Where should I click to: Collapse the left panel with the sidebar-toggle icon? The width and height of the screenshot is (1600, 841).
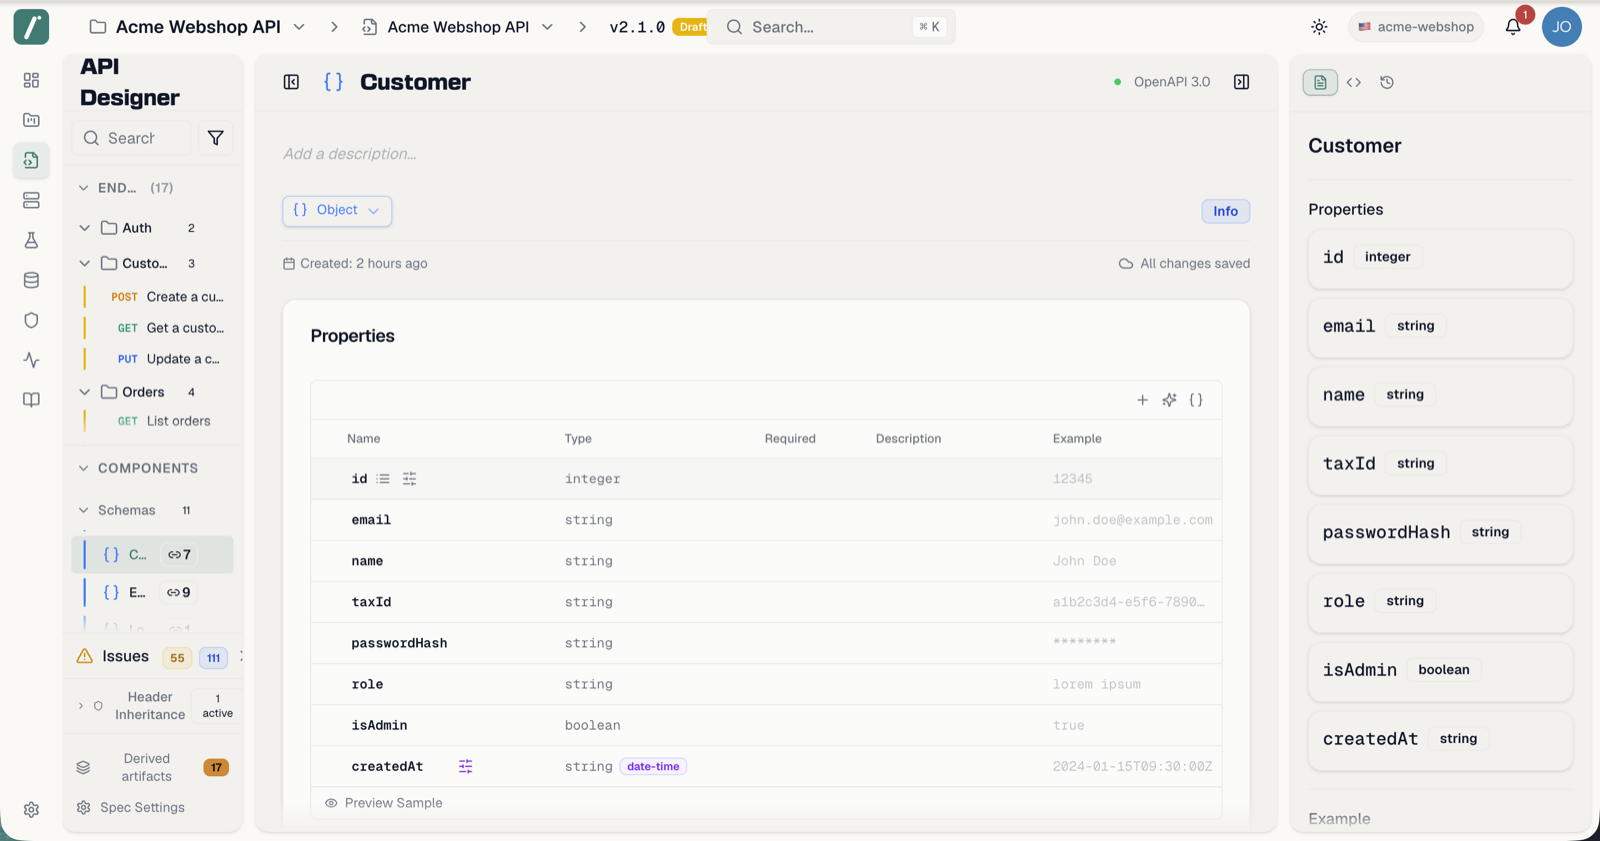[291, 82]
